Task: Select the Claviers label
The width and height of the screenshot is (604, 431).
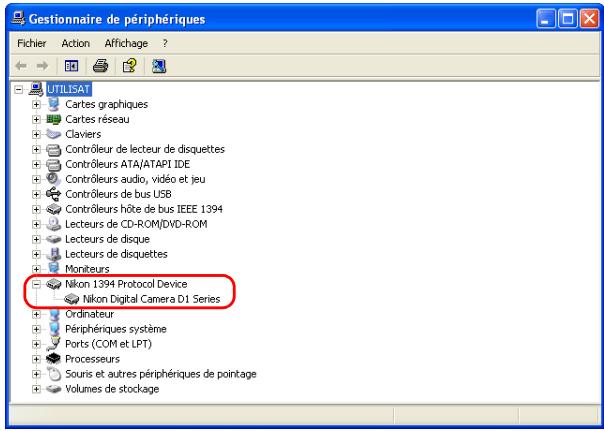Action: point(83,134)
